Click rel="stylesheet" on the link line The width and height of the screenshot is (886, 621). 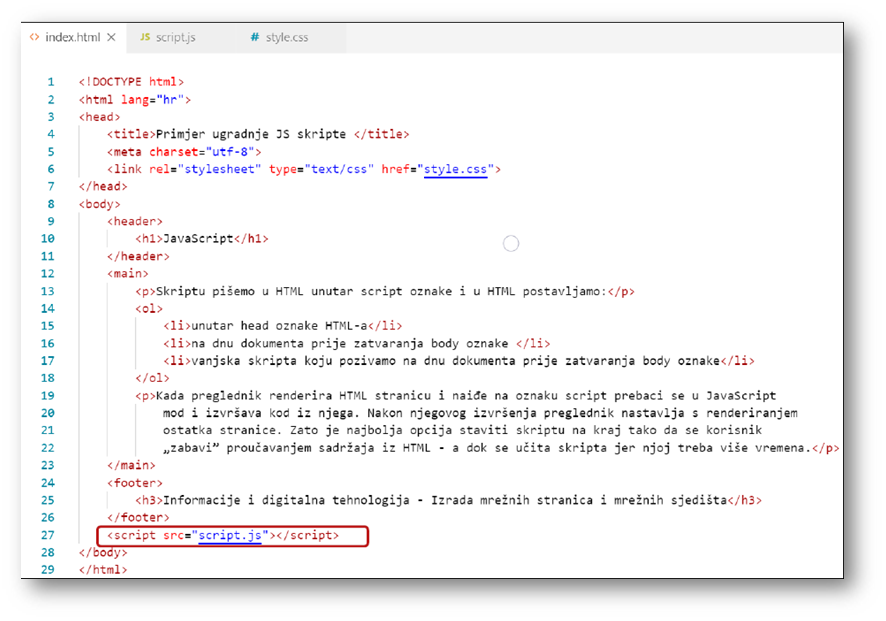(x=205, y=169)
